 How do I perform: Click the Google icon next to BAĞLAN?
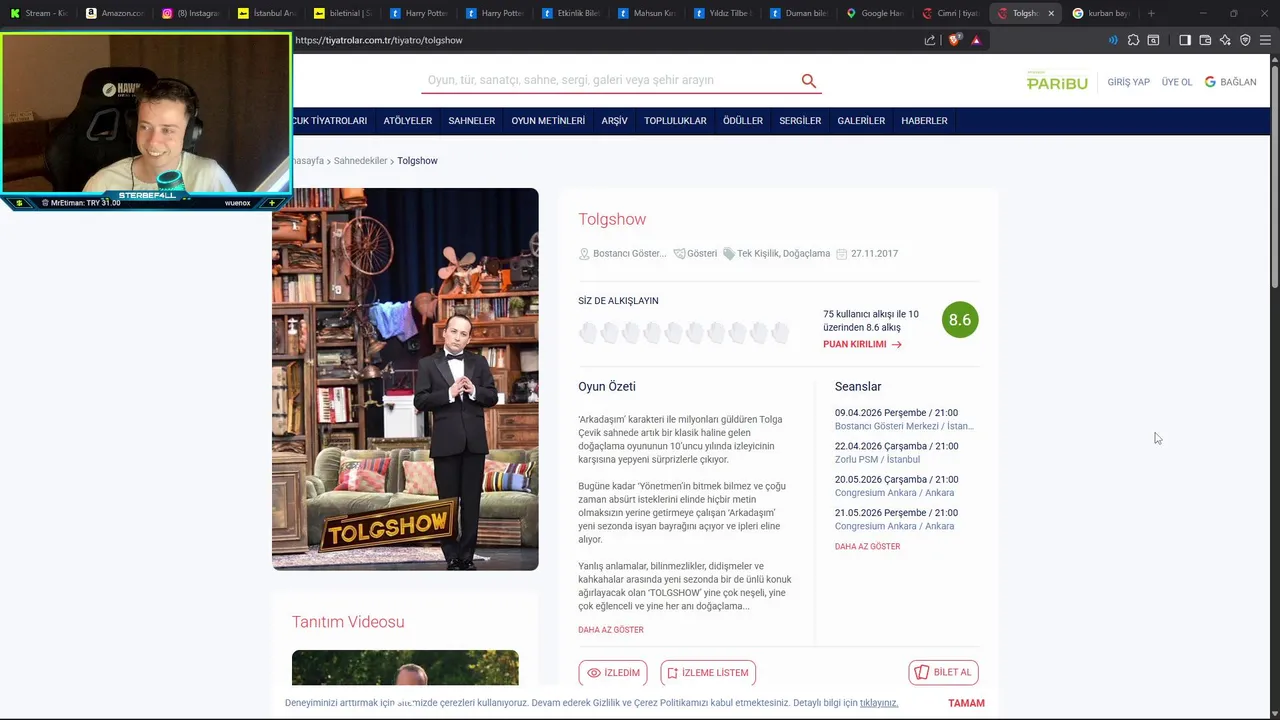(x=1210, y=82)
